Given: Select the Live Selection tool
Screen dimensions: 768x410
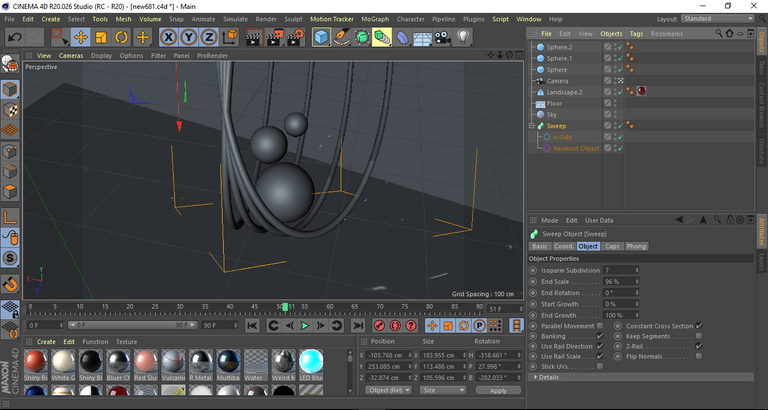Looking at the screenshot, I should tap(60, 37).
